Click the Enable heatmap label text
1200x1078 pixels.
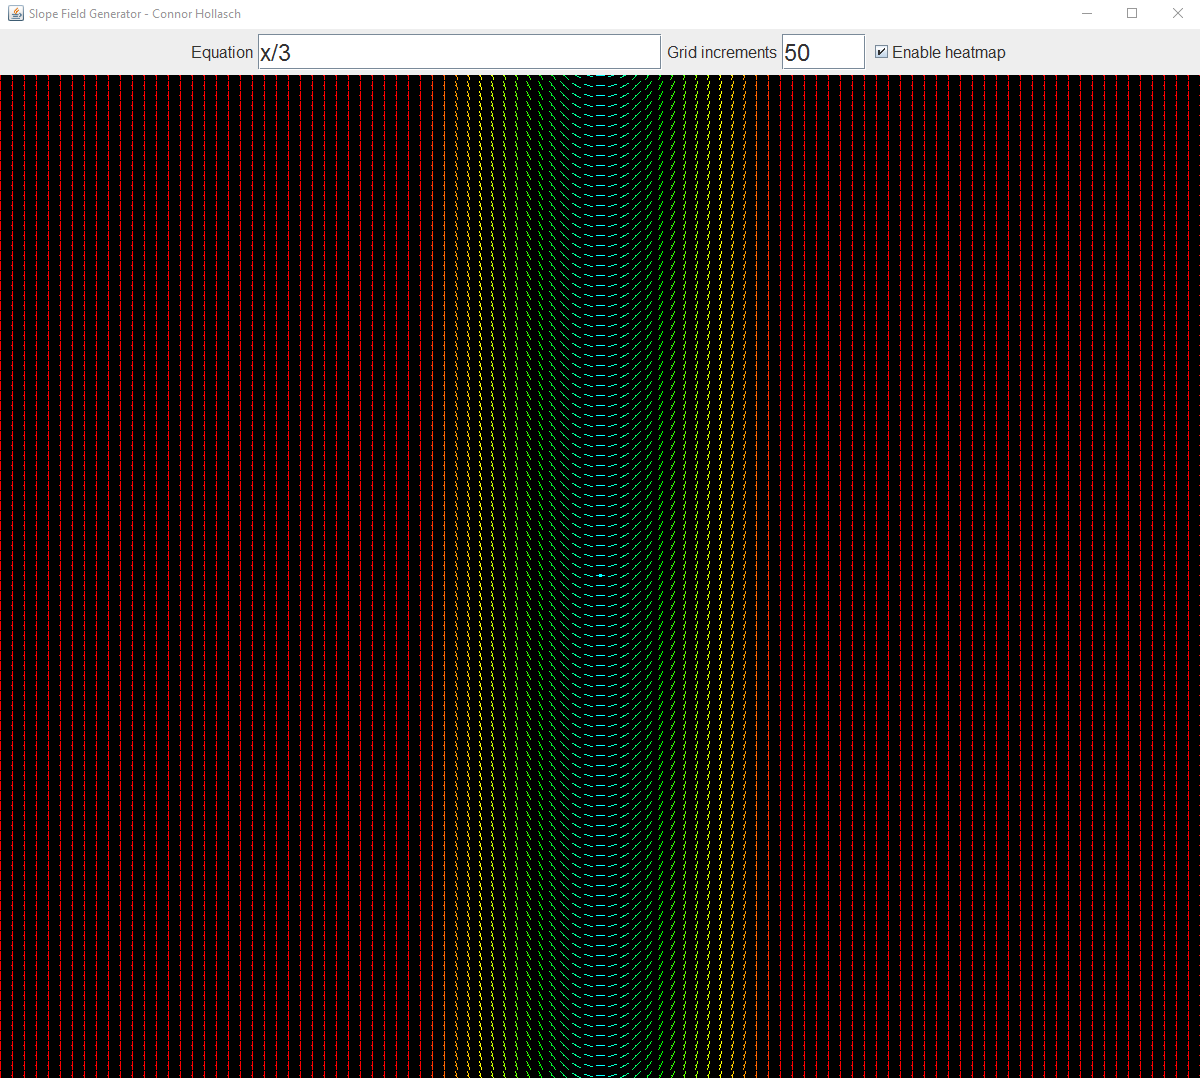coord(948,52)
